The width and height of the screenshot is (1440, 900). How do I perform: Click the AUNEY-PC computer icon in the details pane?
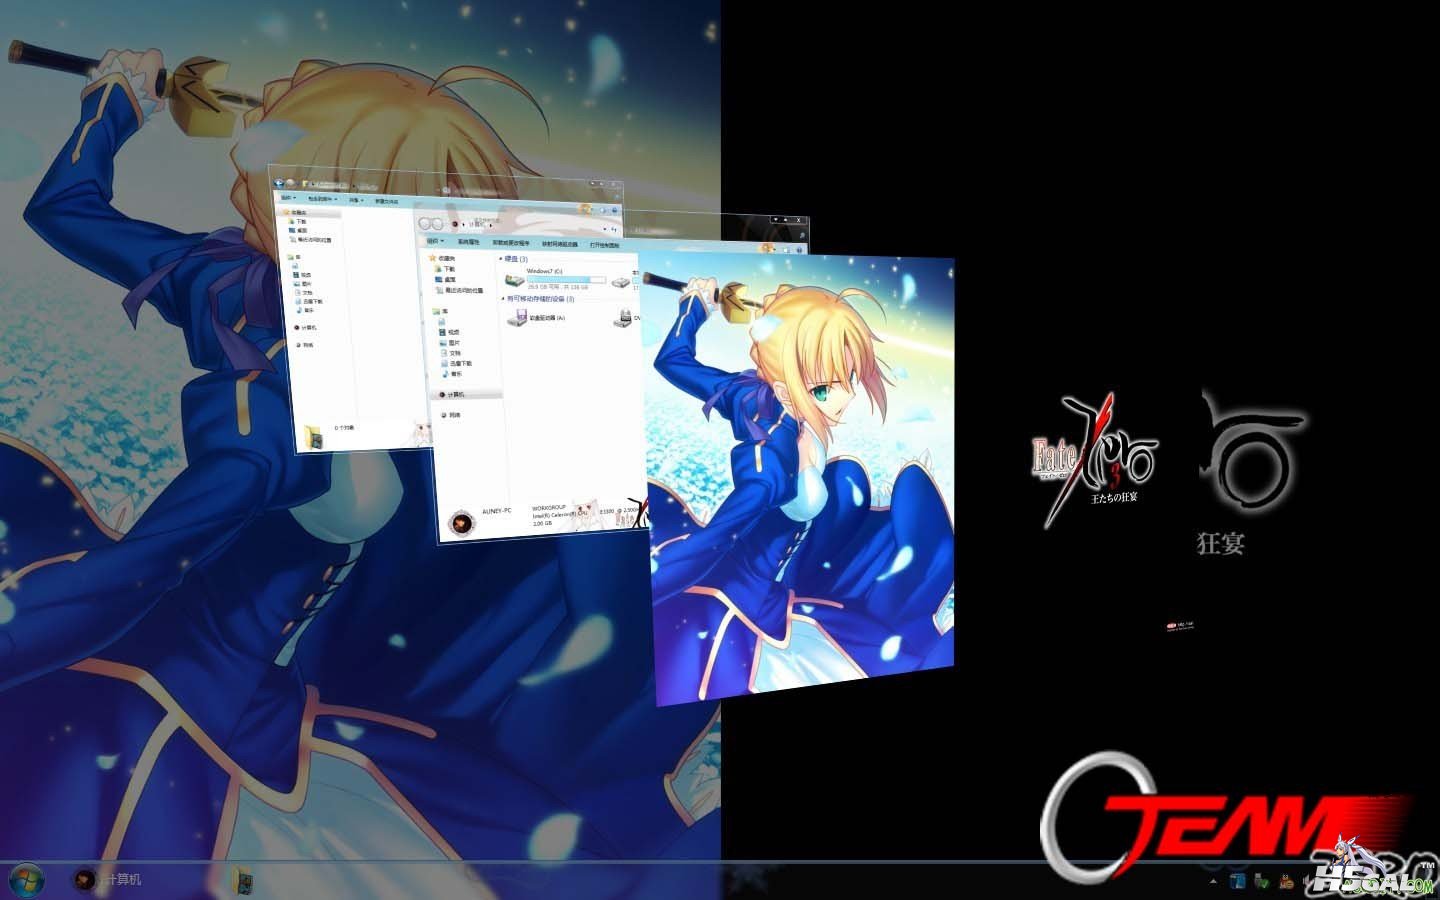pyautogui.click(x=461, y=522)
